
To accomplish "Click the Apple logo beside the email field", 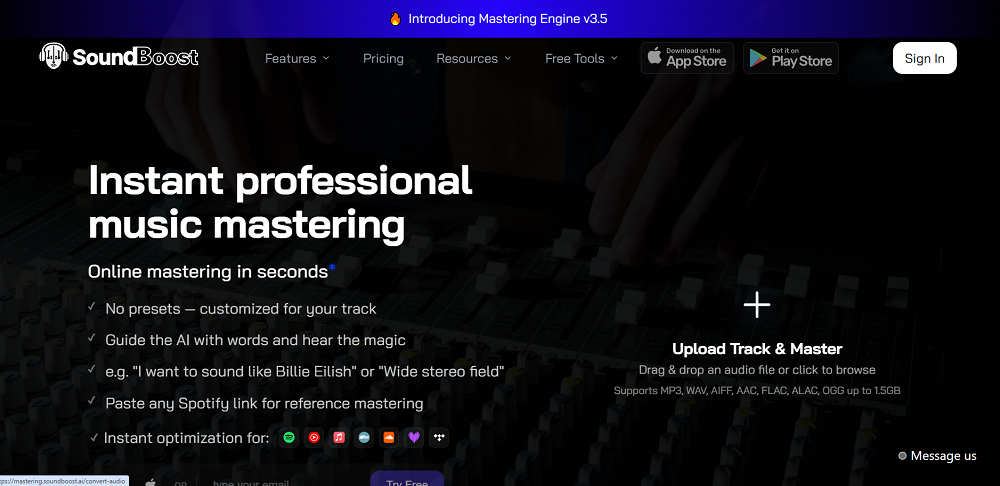I will pos(151,482).
